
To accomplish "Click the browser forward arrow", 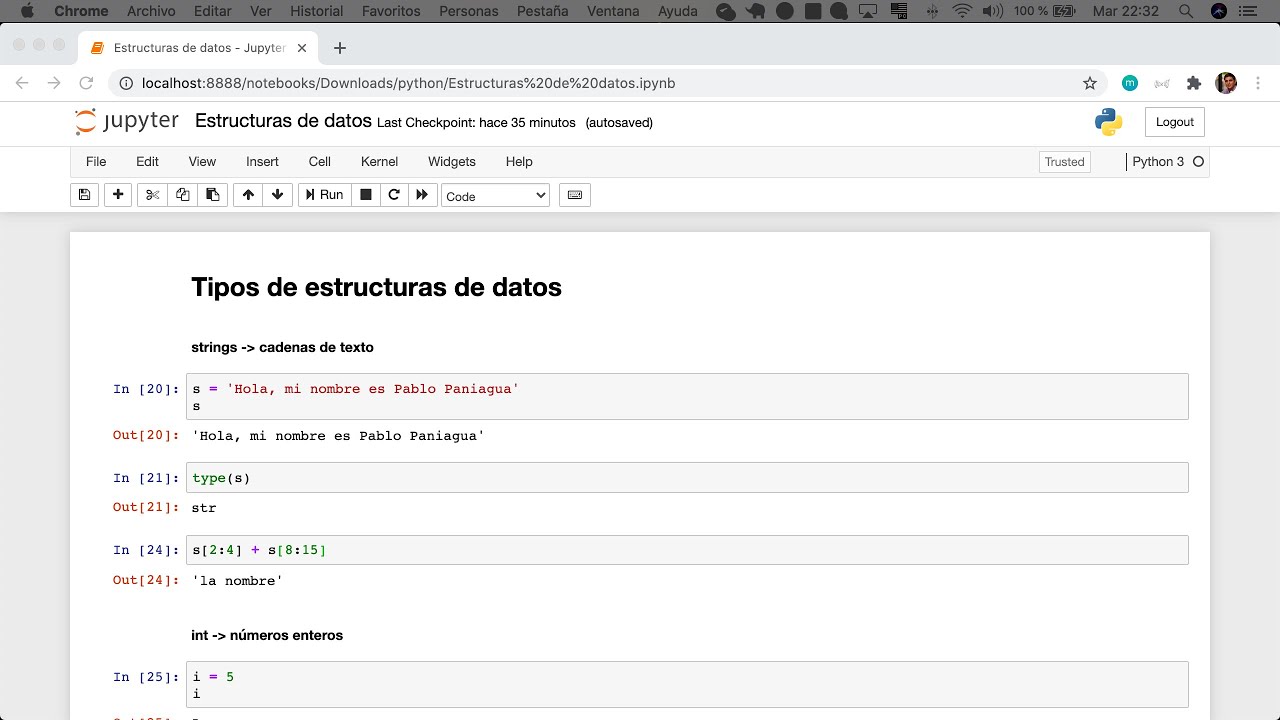I will coord(54,83).
